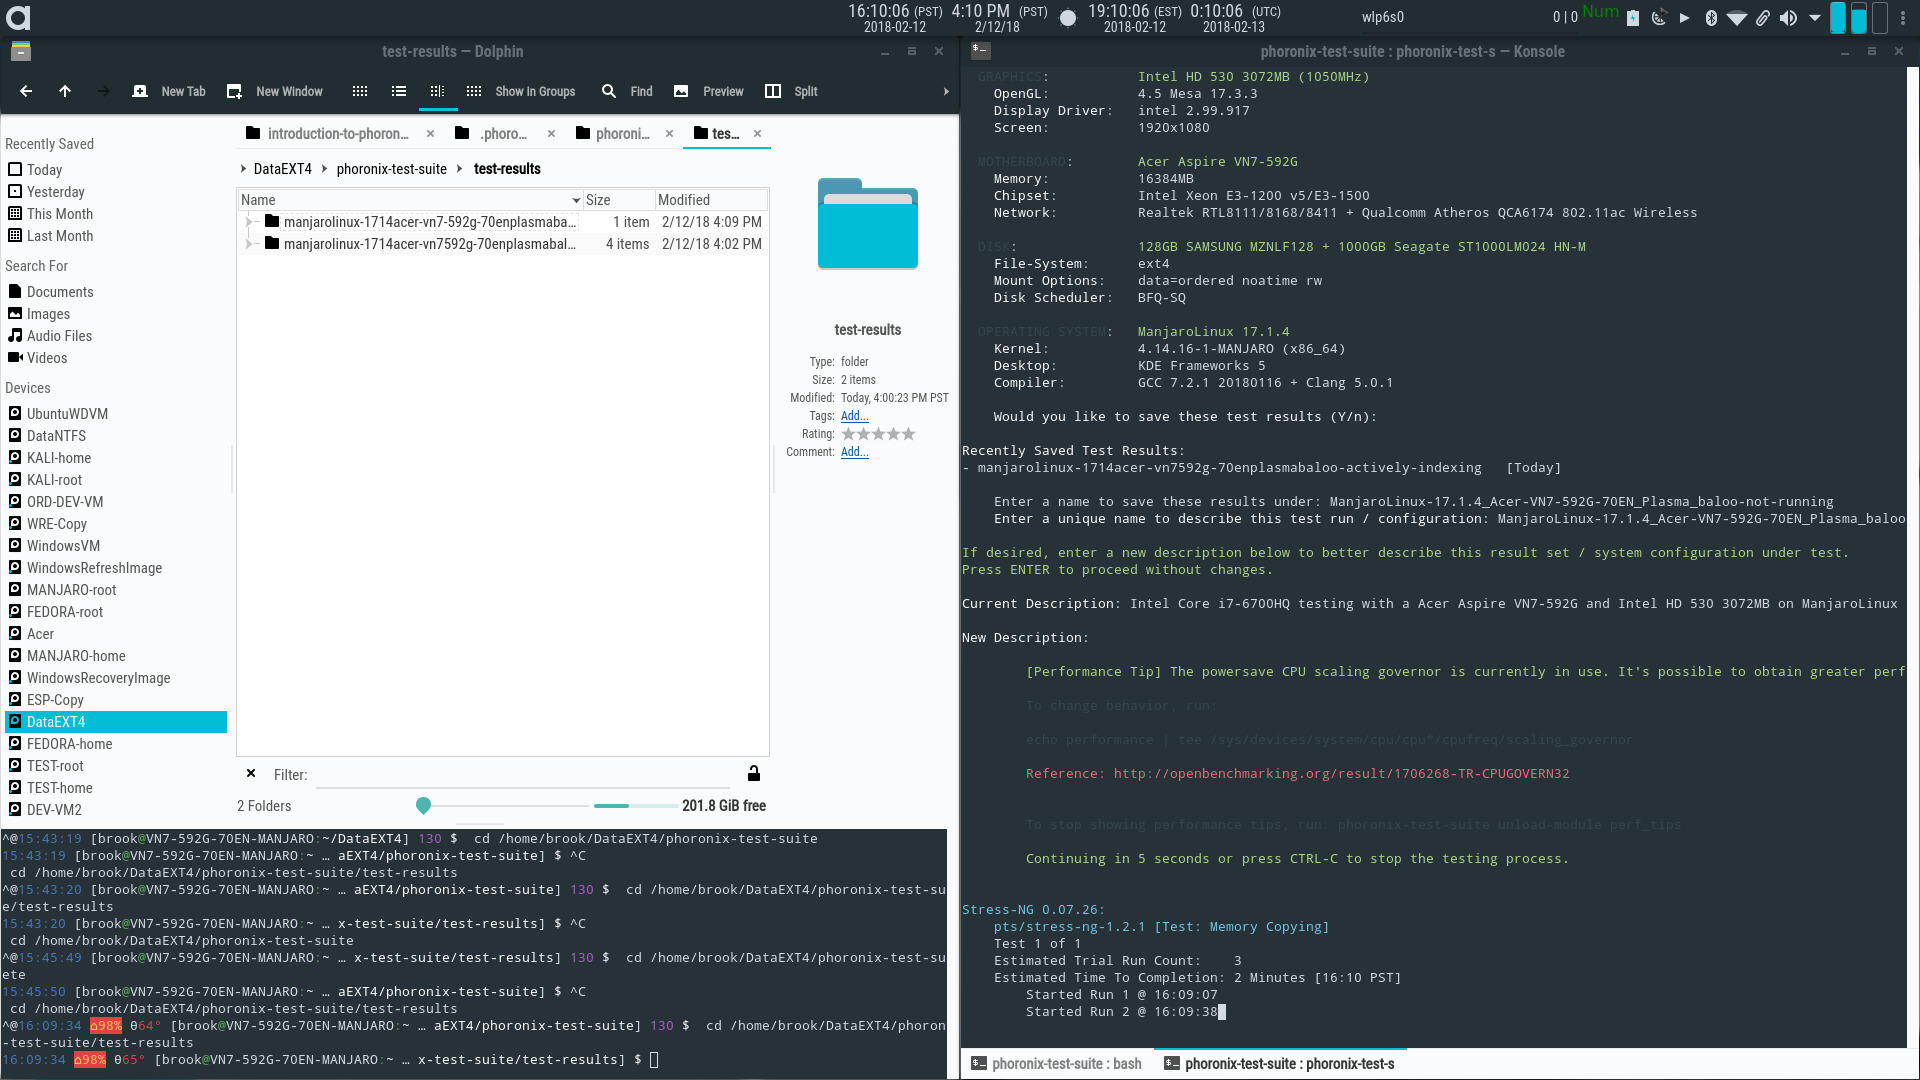
Task: Expand breadcrumb arrow before phoronix-test-suite
Action: [324, 169]
